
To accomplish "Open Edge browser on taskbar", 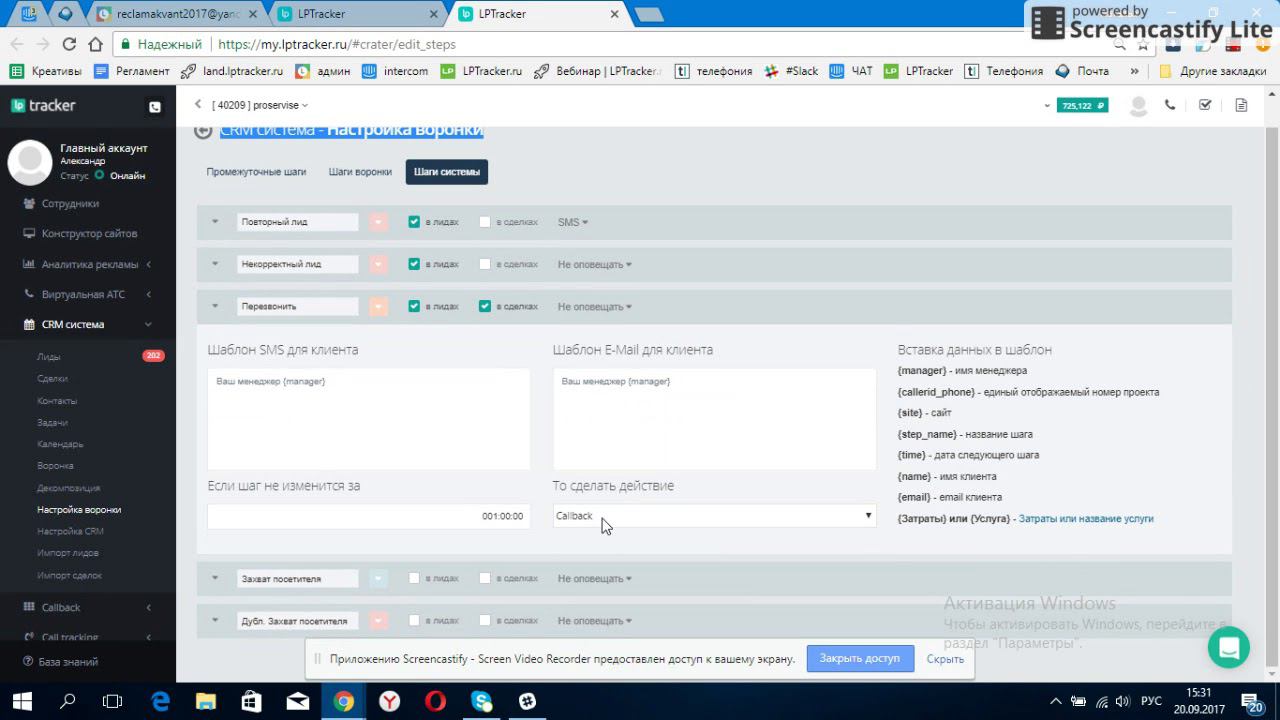I will (160, 702).
